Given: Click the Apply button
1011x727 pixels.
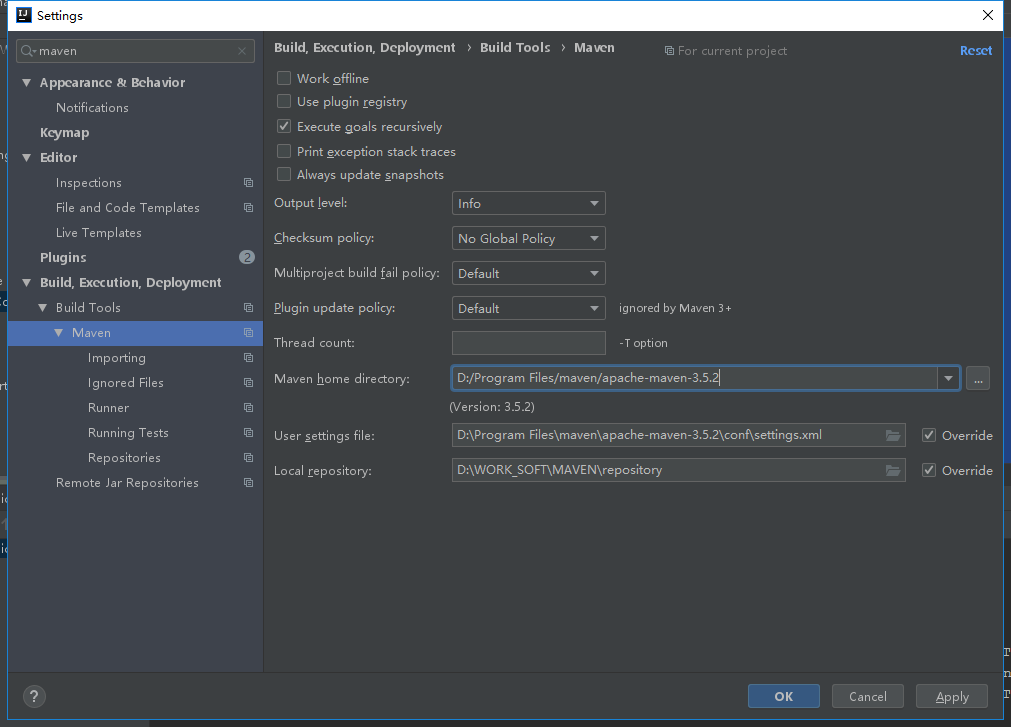Looking at the screenshot, I should 952,696.
